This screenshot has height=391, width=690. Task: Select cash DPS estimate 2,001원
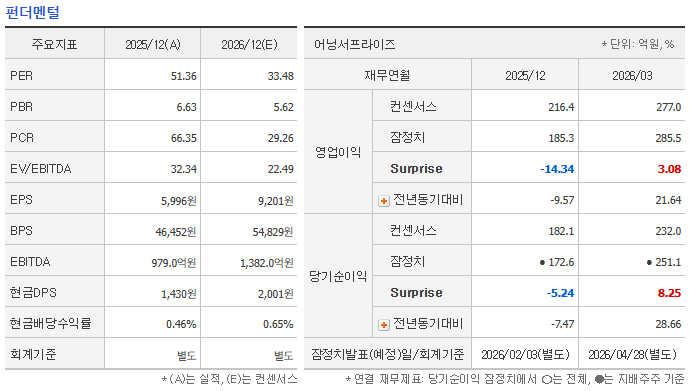[x=275, y=294]
